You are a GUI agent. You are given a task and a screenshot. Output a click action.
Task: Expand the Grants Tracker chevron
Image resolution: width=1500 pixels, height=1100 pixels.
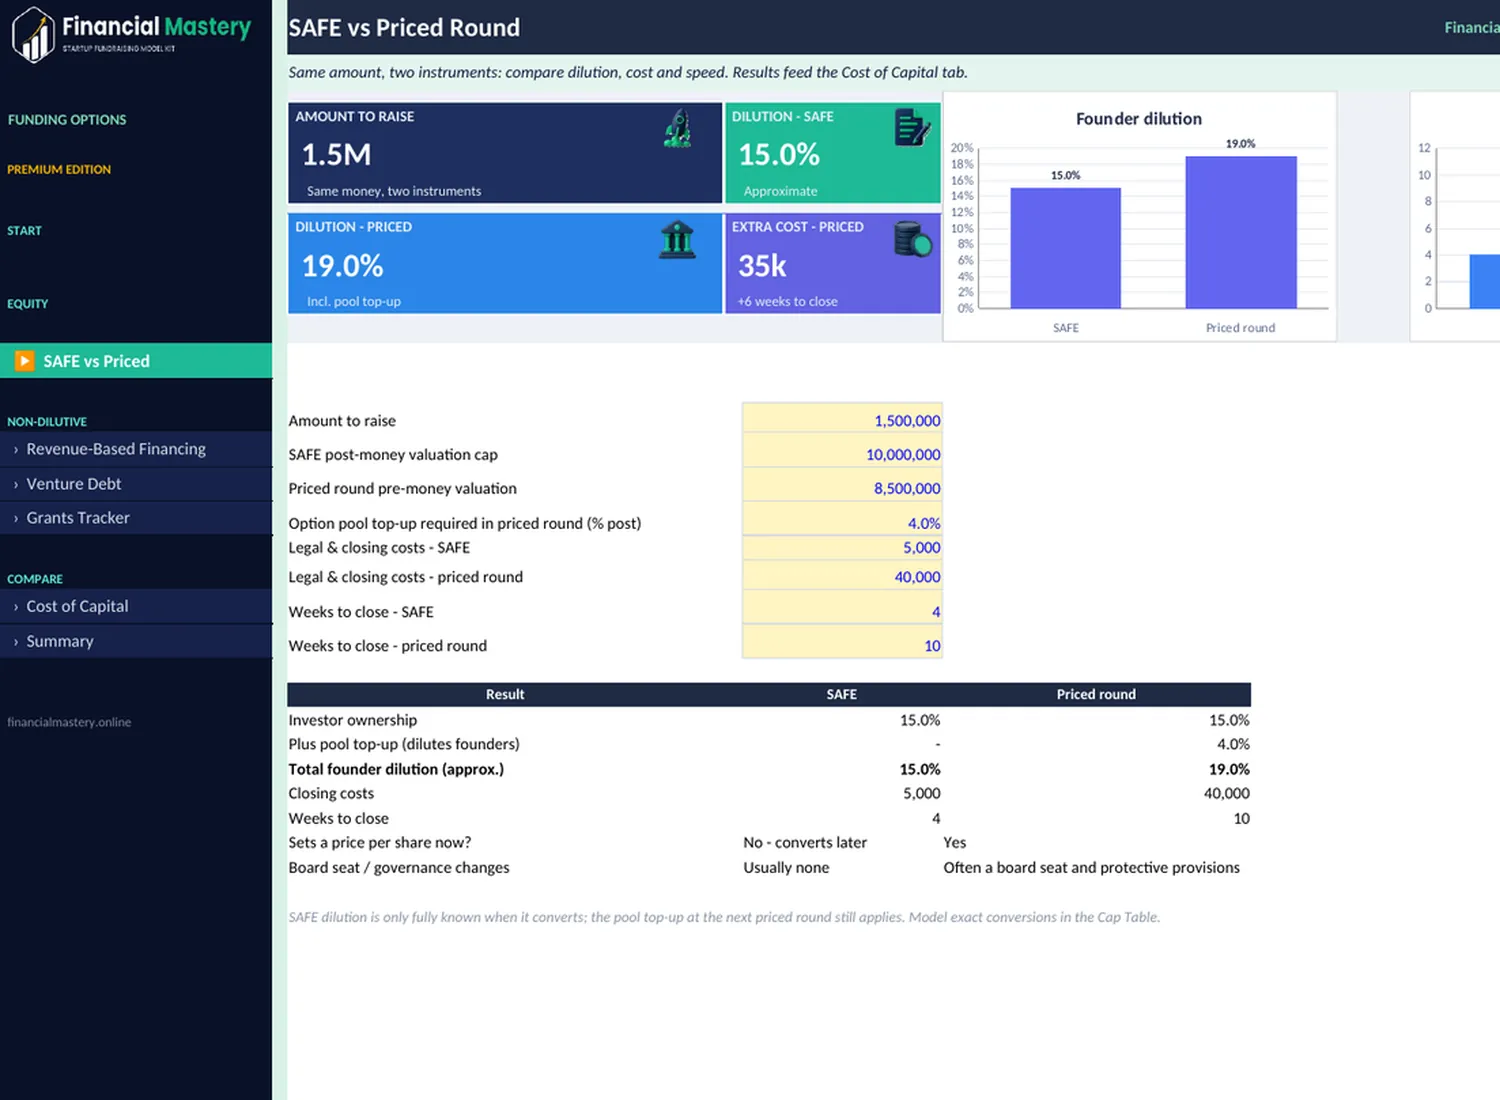click(x=16, y=518)
